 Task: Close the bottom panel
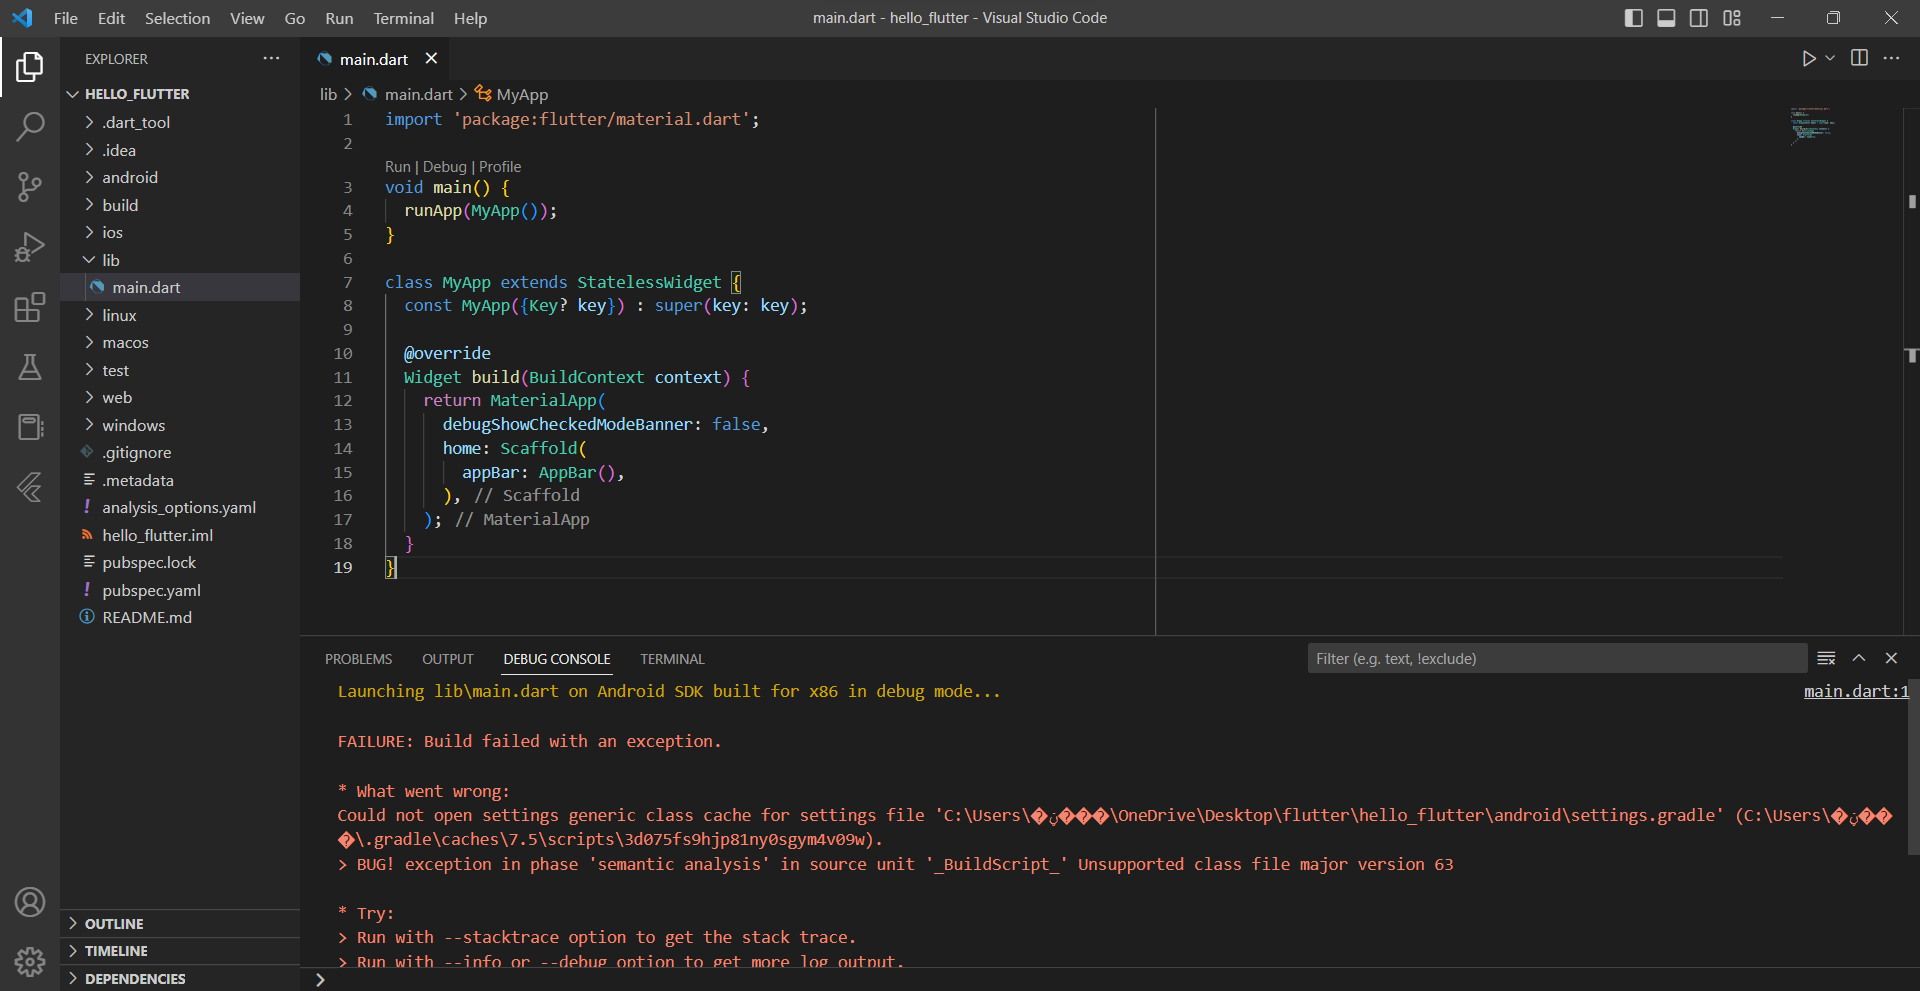tap(1891, 658)
